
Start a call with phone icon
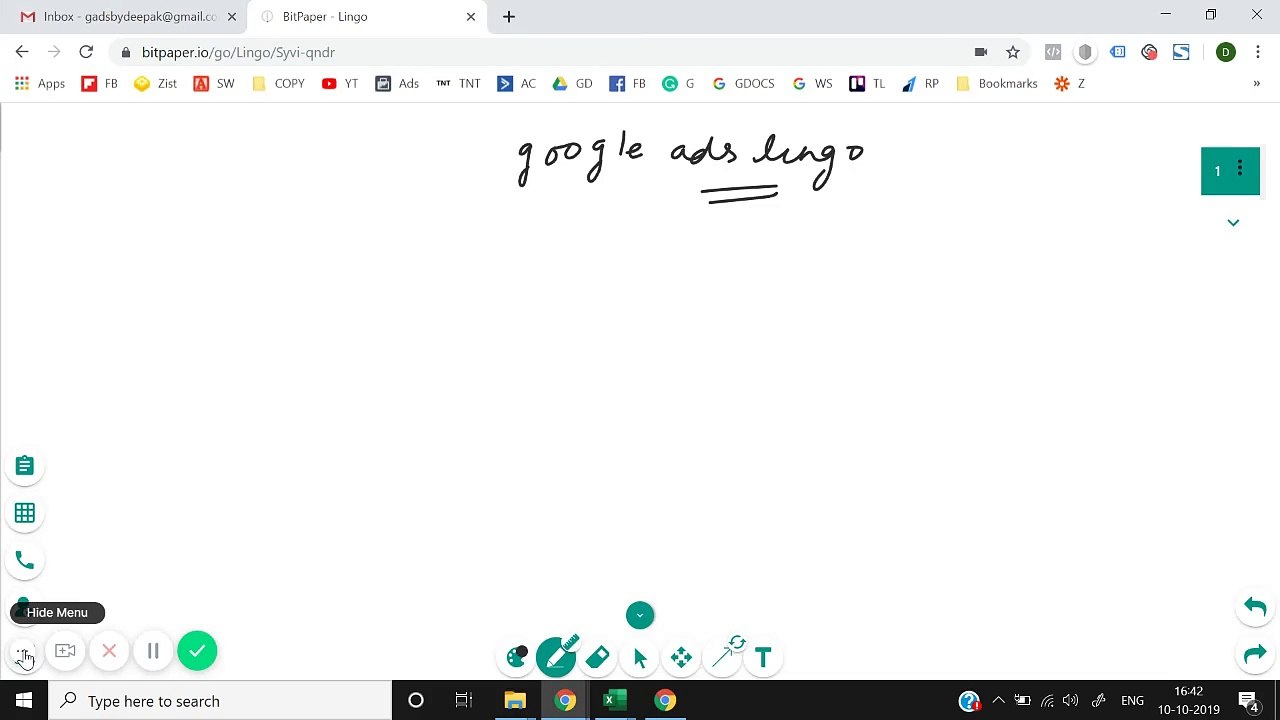coord(25,561)
